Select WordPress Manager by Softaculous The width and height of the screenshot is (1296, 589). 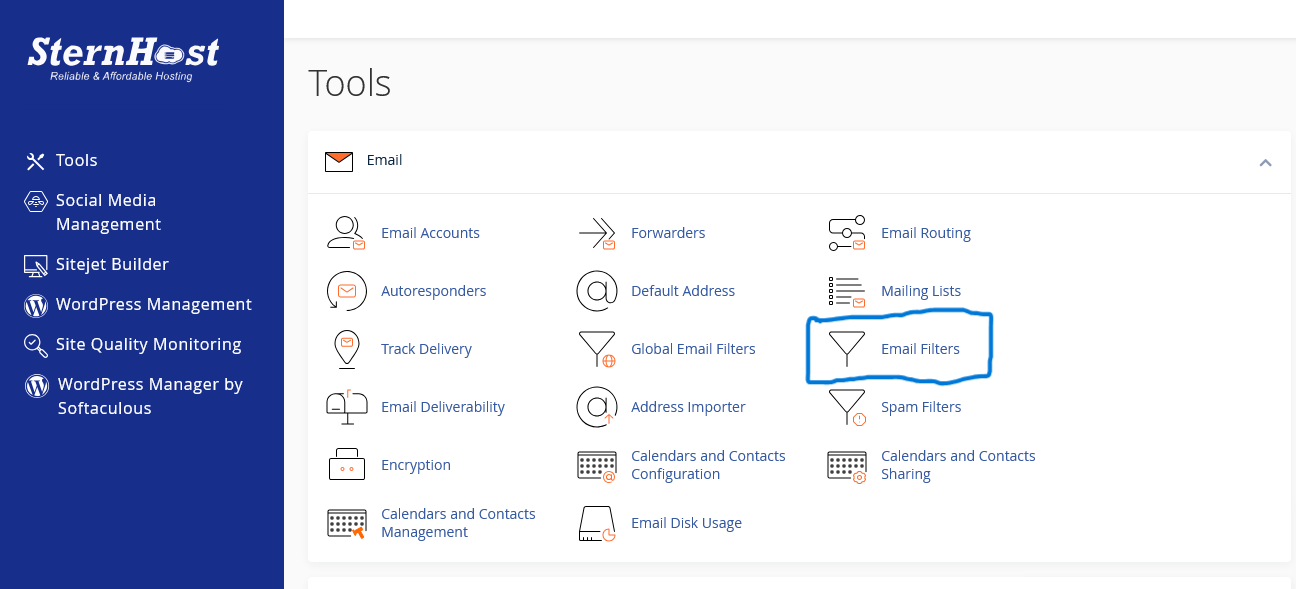[x=149, y=396]
